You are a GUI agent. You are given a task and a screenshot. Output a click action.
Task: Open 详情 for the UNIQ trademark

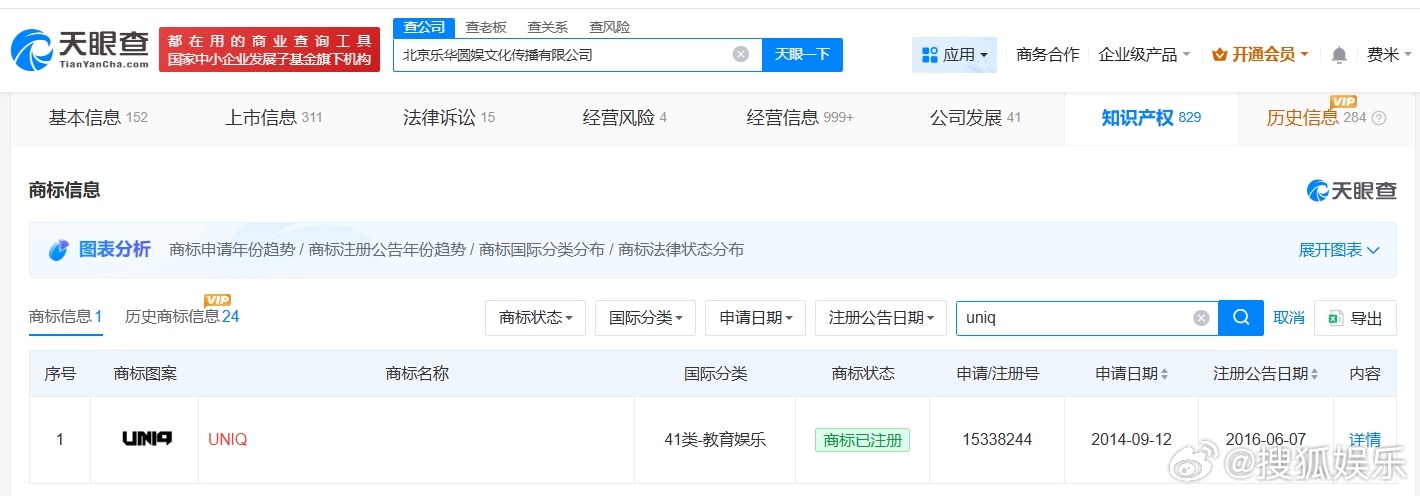click(x=1365, y=439)
